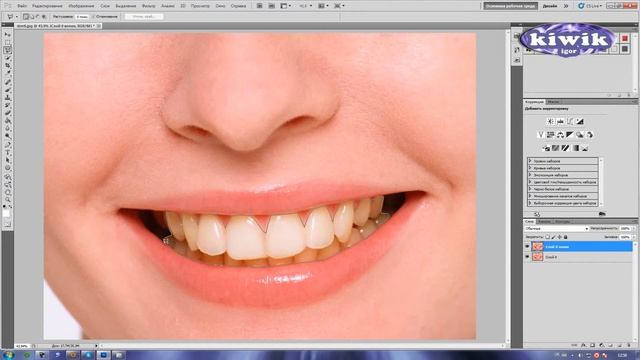
Task: Add a Black & White adjustment layer
Action: [x=570, y=135]
